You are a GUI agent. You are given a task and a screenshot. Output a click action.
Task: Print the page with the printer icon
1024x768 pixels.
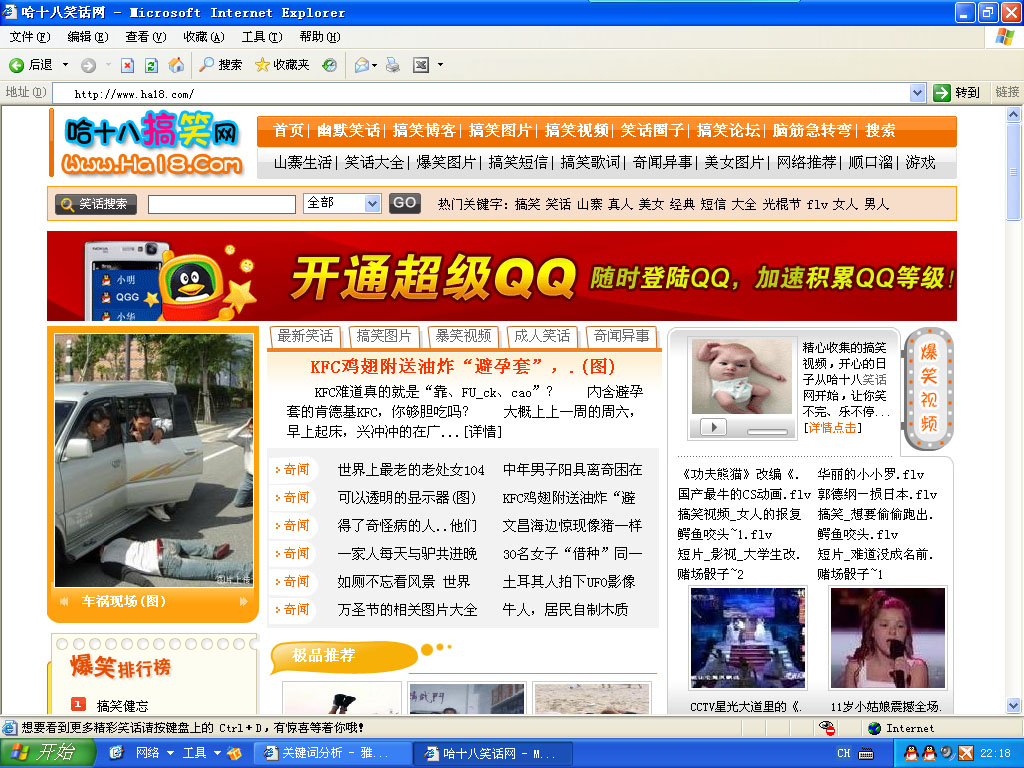point(392,65)
